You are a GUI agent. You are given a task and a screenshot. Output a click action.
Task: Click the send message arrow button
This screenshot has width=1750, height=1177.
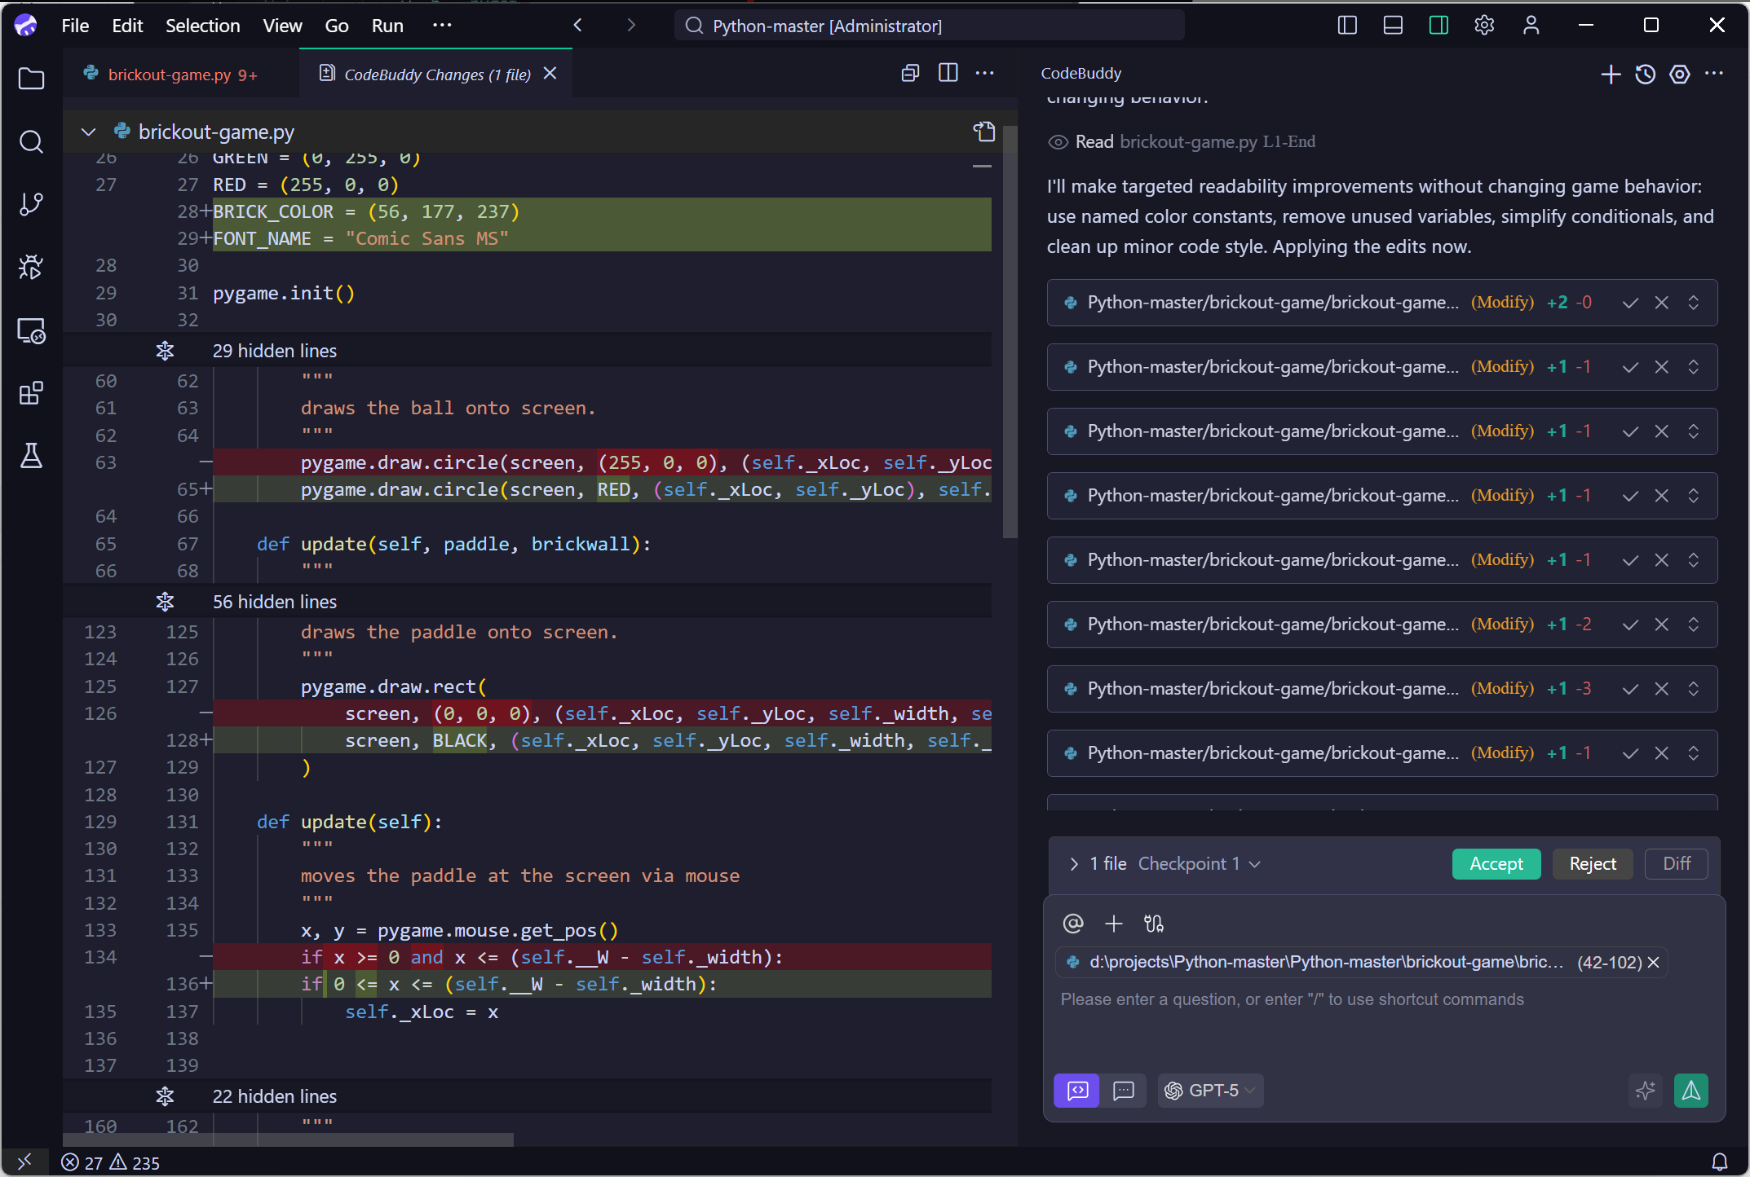pyautogui.click(x=1691, y=1090)
